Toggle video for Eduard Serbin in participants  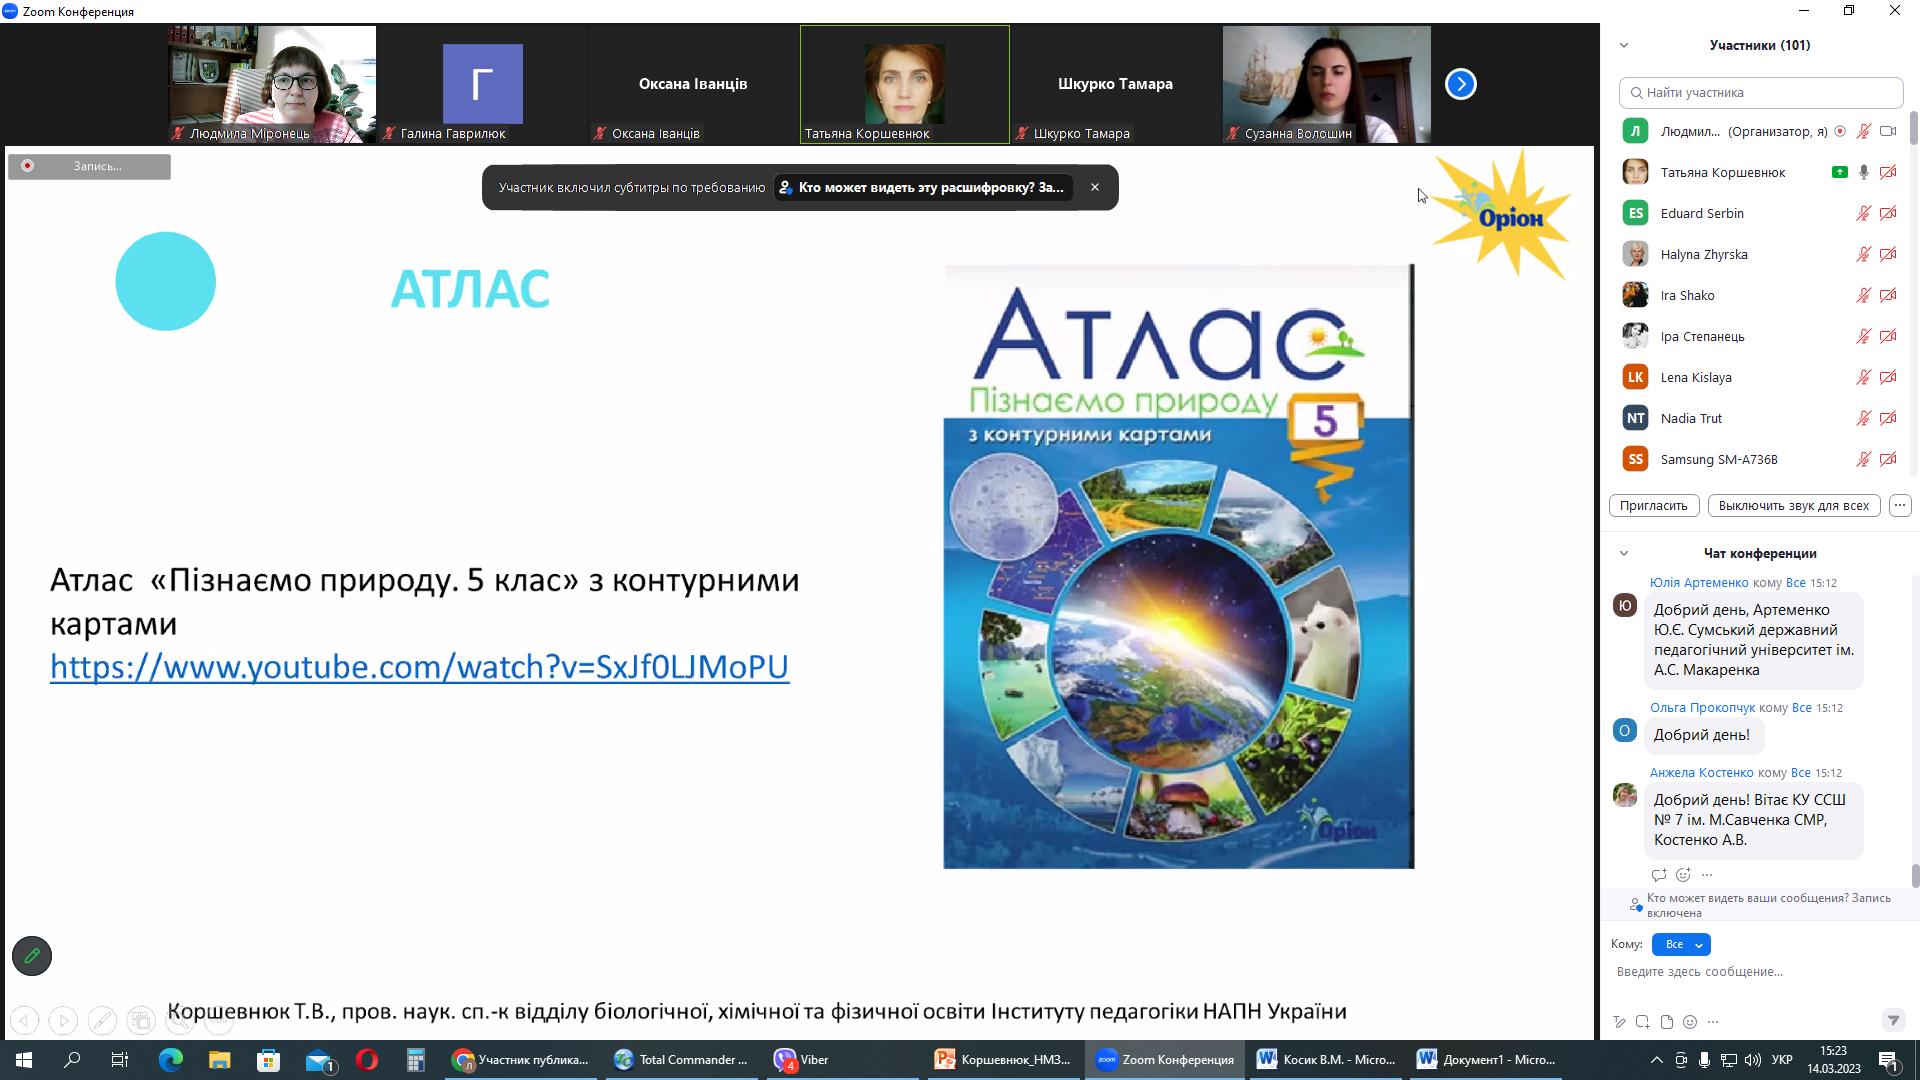click(1888, 213)
